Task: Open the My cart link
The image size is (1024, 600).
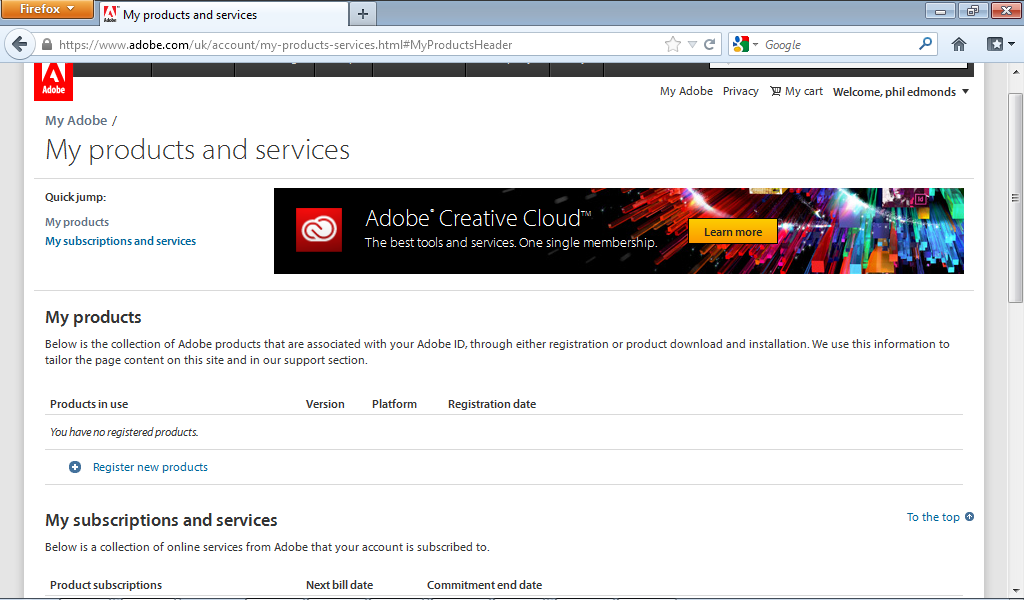Action: 804,91
